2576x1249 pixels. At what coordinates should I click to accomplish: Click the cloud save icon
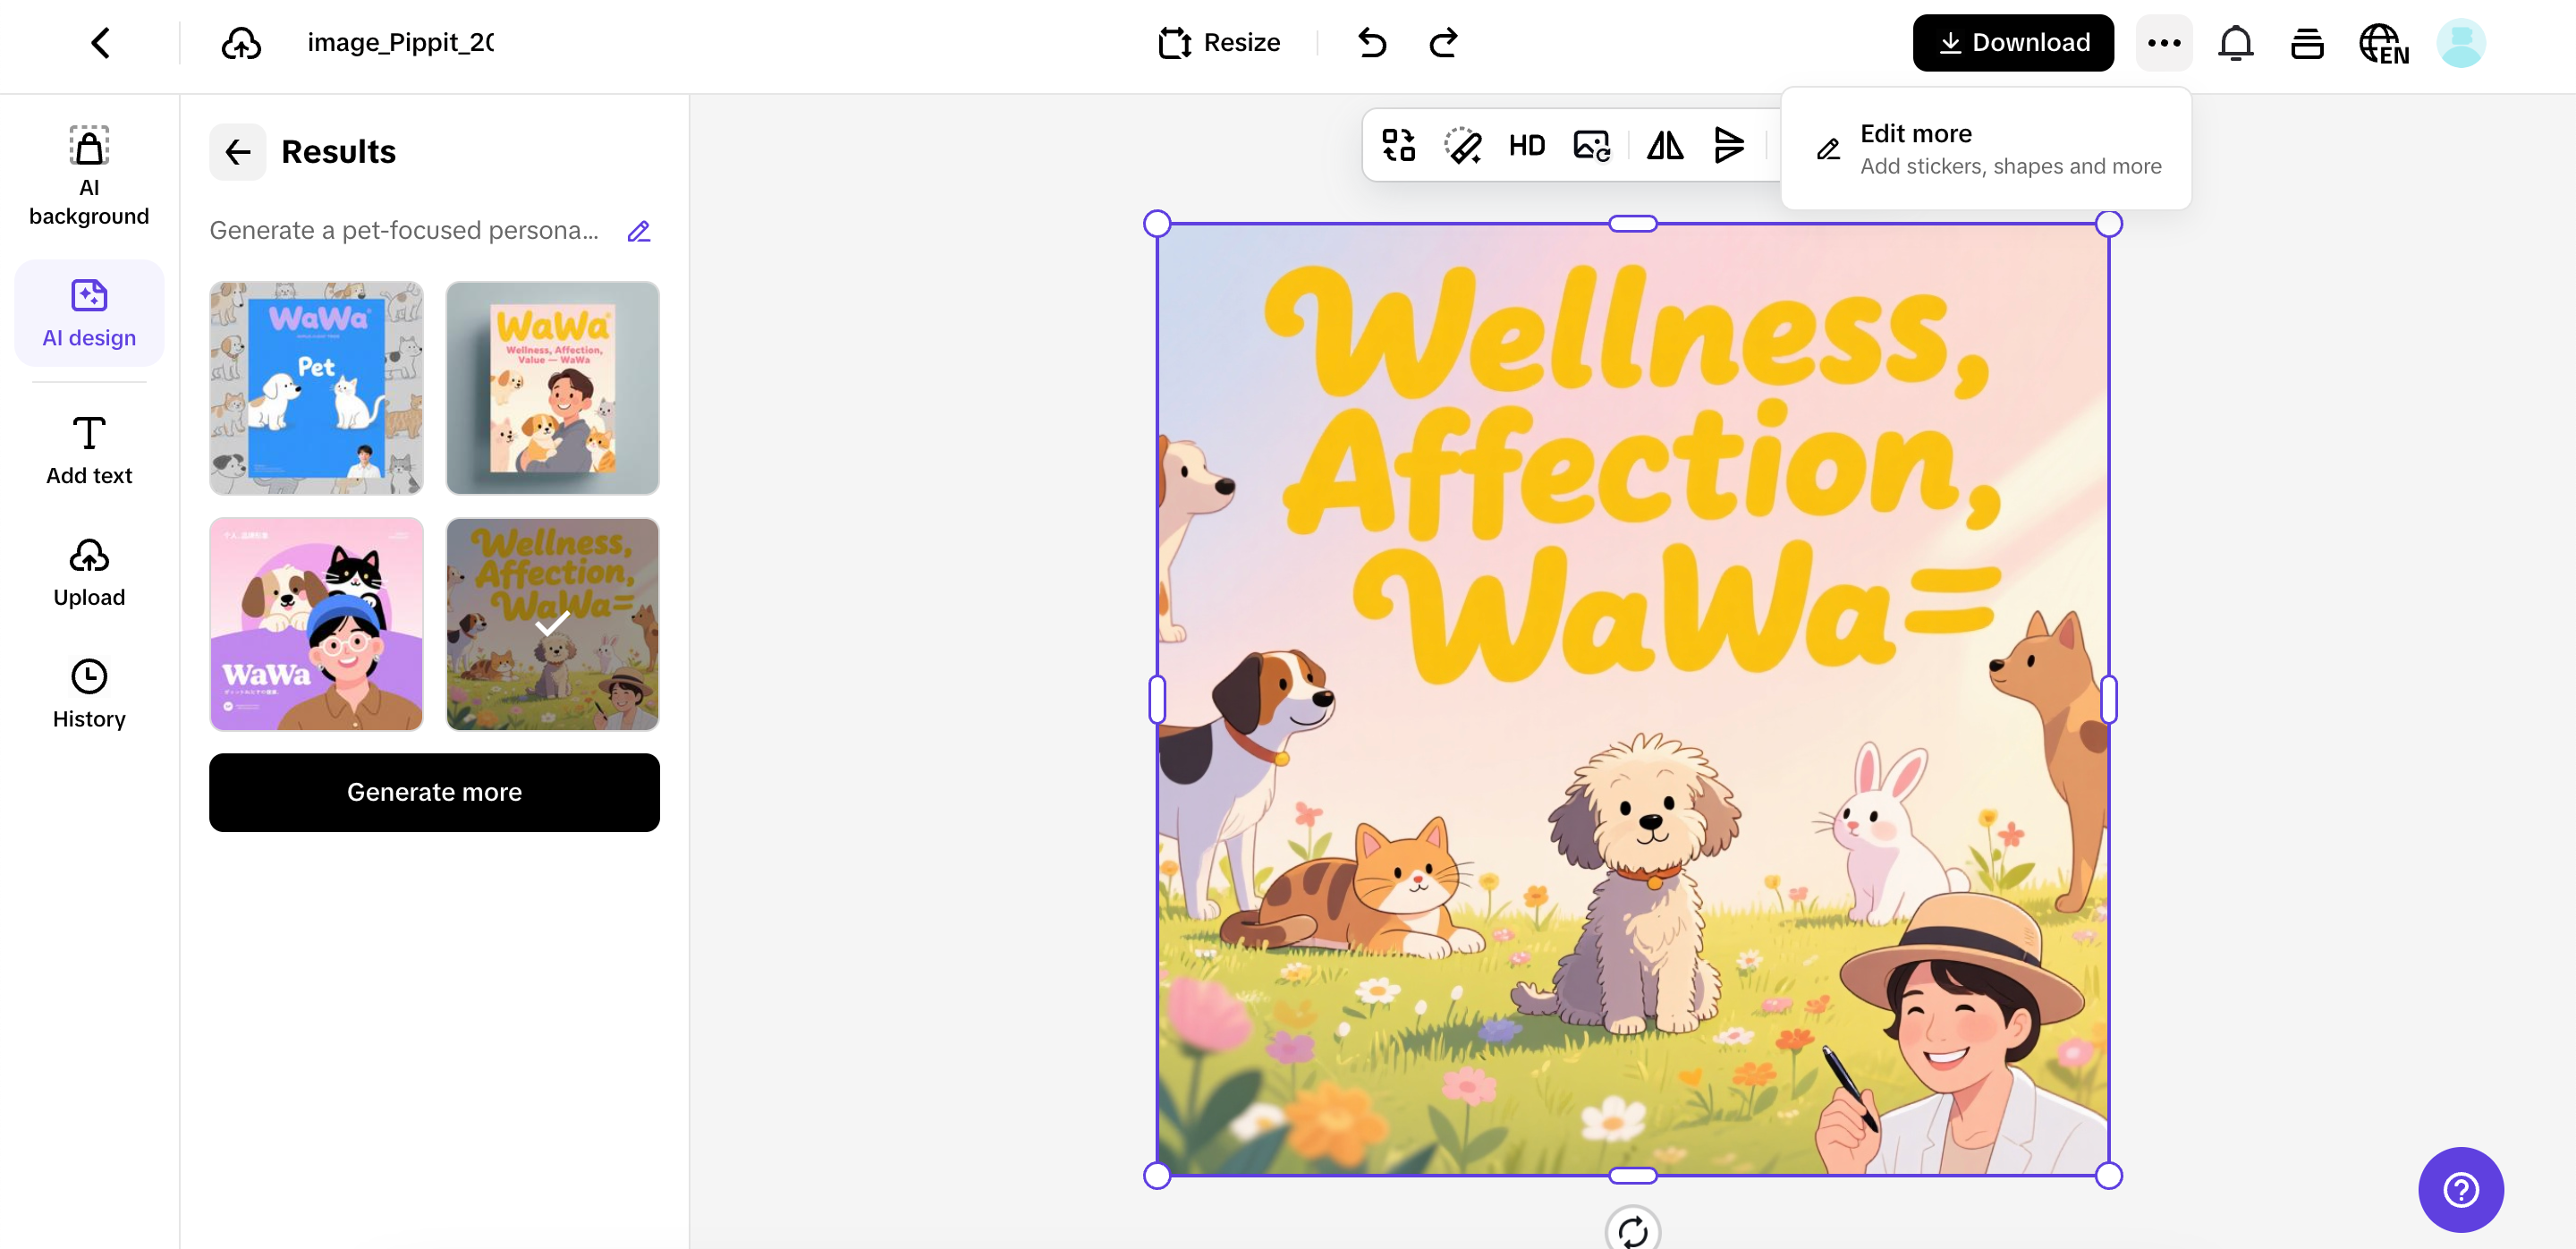241,43
